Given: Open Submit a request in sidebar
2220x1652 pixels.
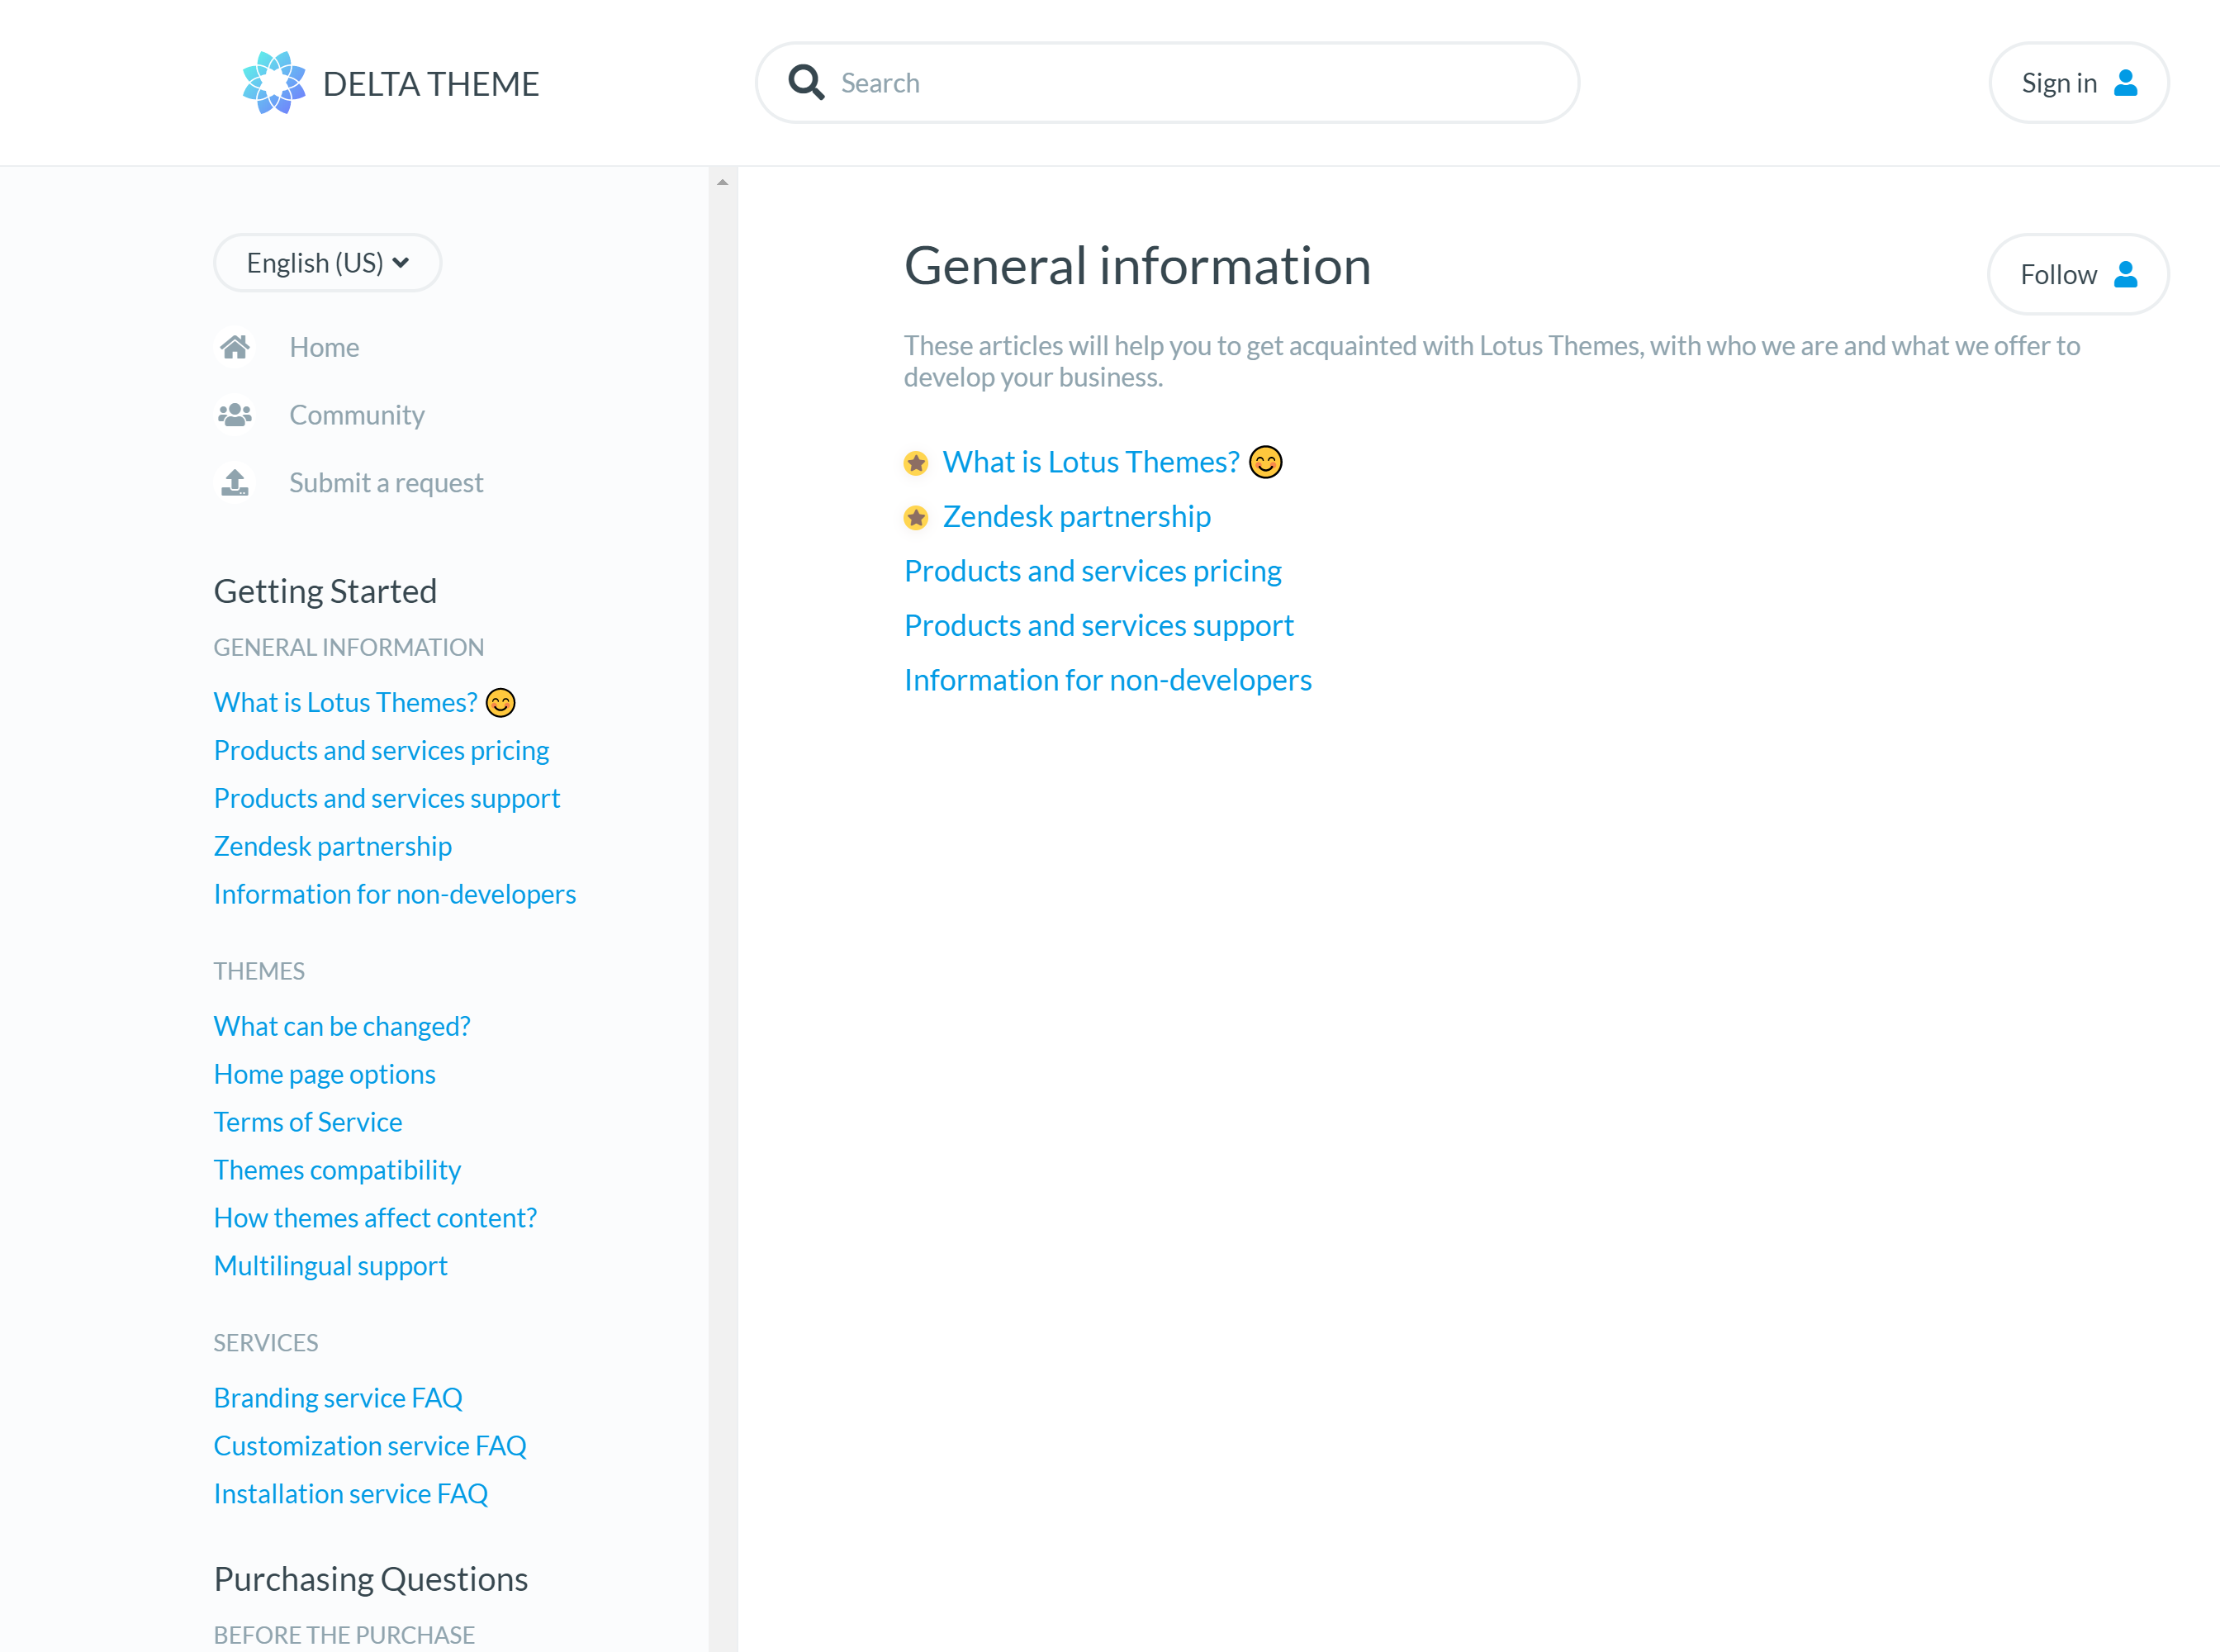Looking at the screenshot, I should click(x=386, y=482).
